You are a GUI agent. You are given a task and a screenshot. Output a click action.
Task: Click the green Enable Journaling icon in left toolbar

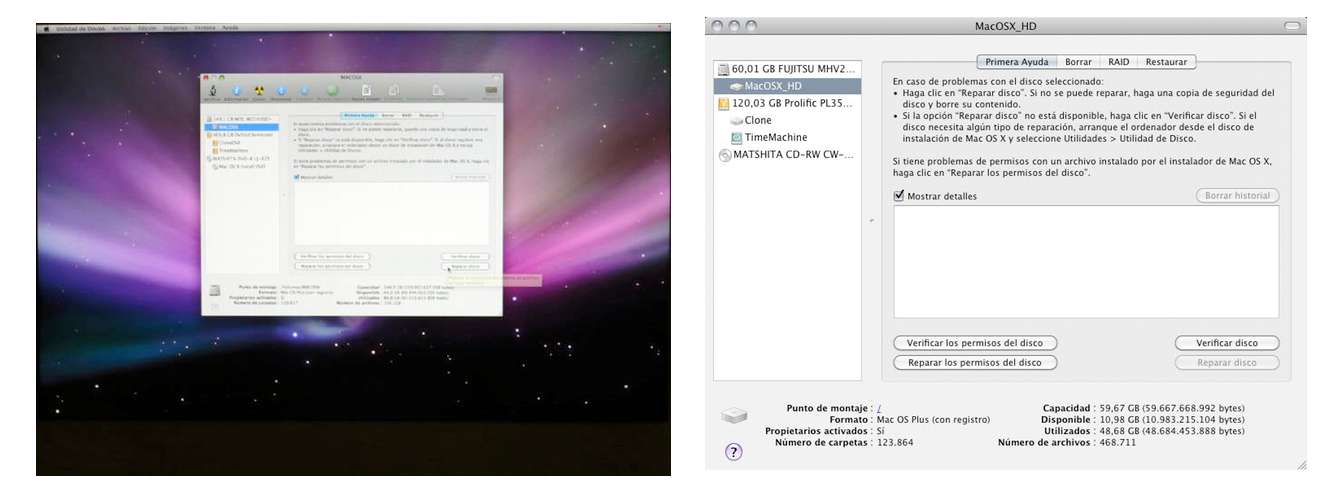tap(333, 90)
